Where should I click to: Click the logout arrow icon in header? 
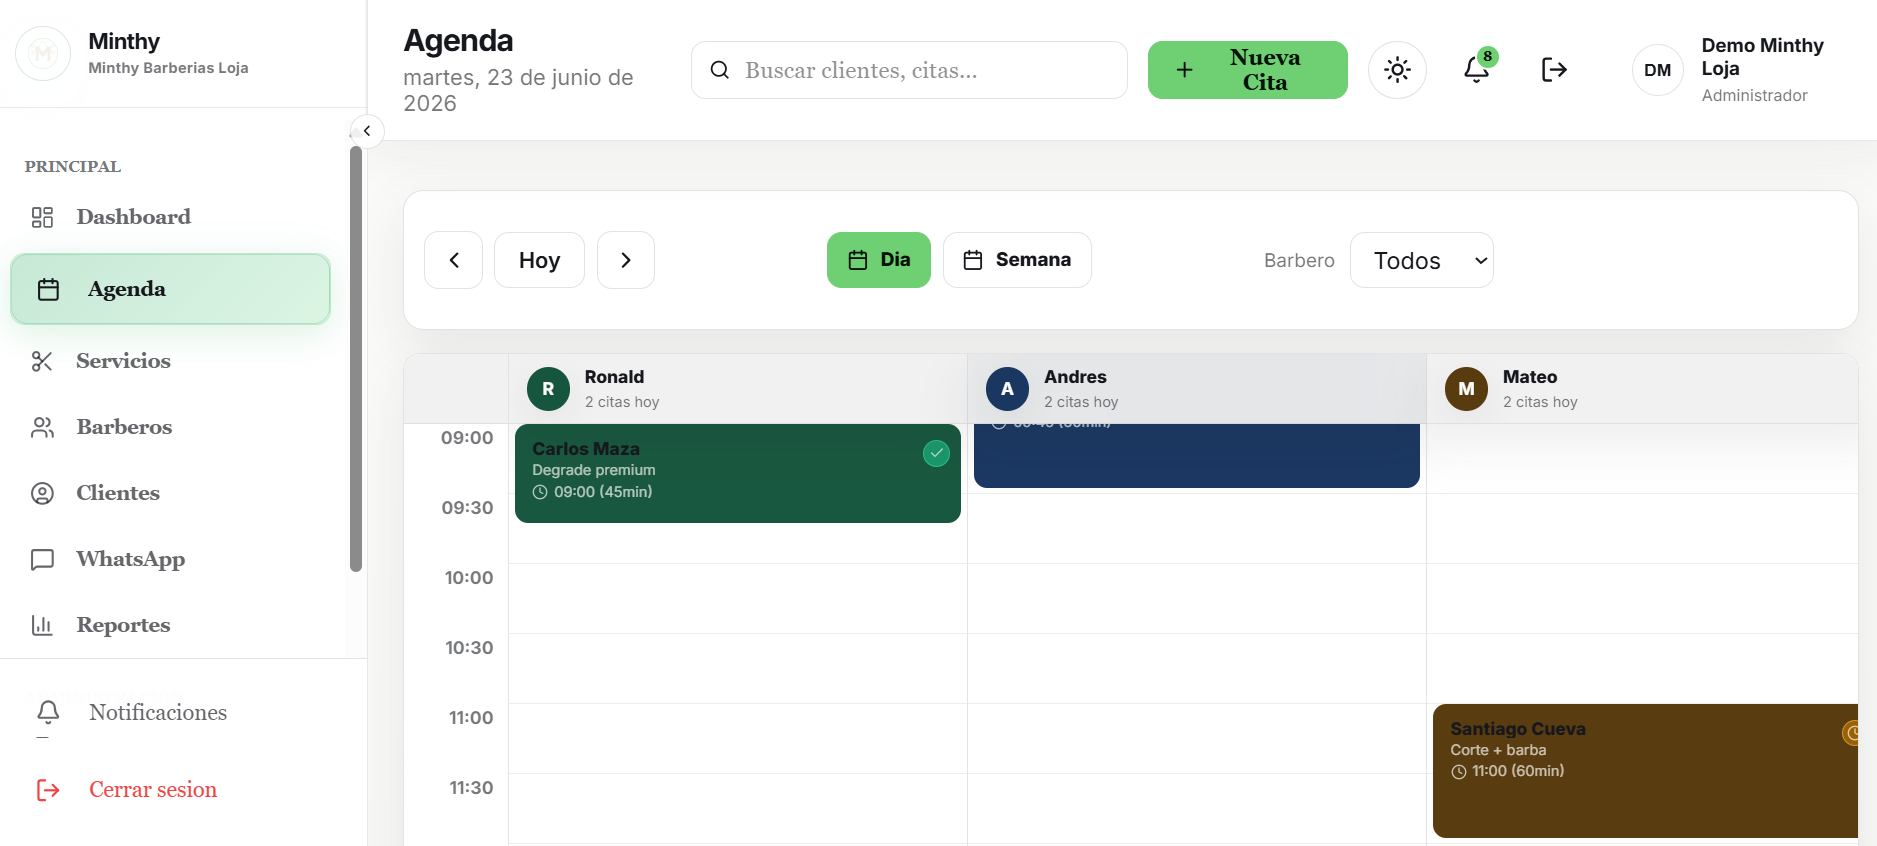(1554, 69)
